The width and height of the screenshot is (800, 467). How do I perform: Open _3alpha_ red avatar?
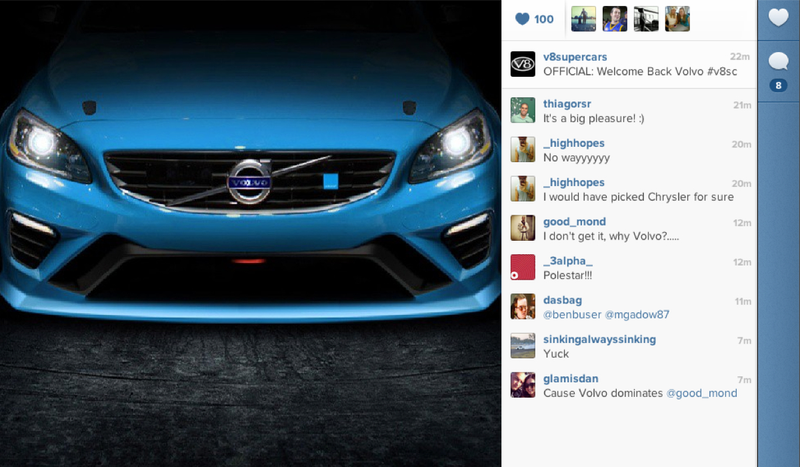tap(523, 267)
